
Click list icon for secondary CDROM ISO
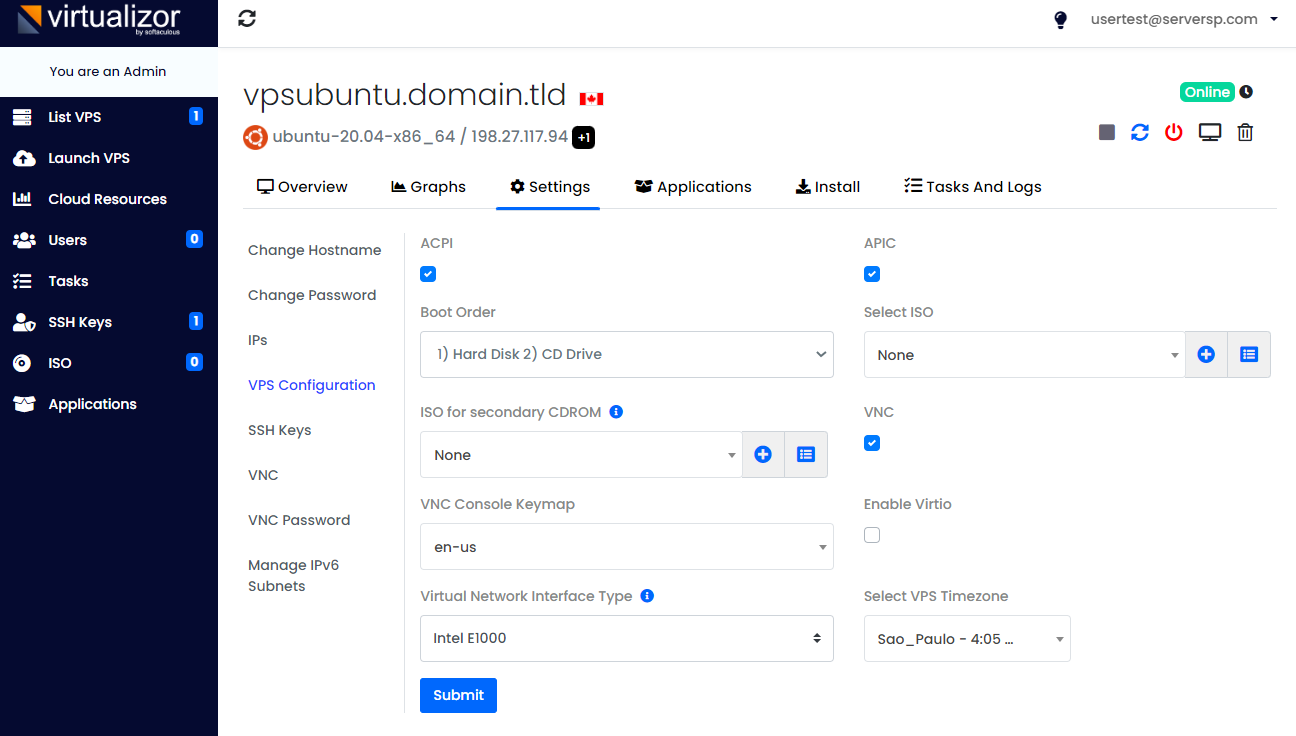click(x=806, y=455)
